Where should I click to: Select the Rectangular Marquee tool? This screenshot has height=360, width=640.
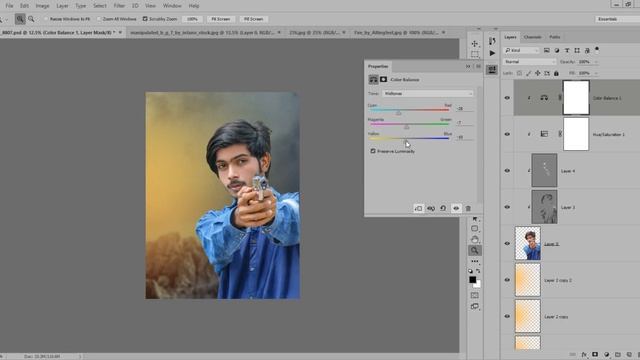click(474, 54)
